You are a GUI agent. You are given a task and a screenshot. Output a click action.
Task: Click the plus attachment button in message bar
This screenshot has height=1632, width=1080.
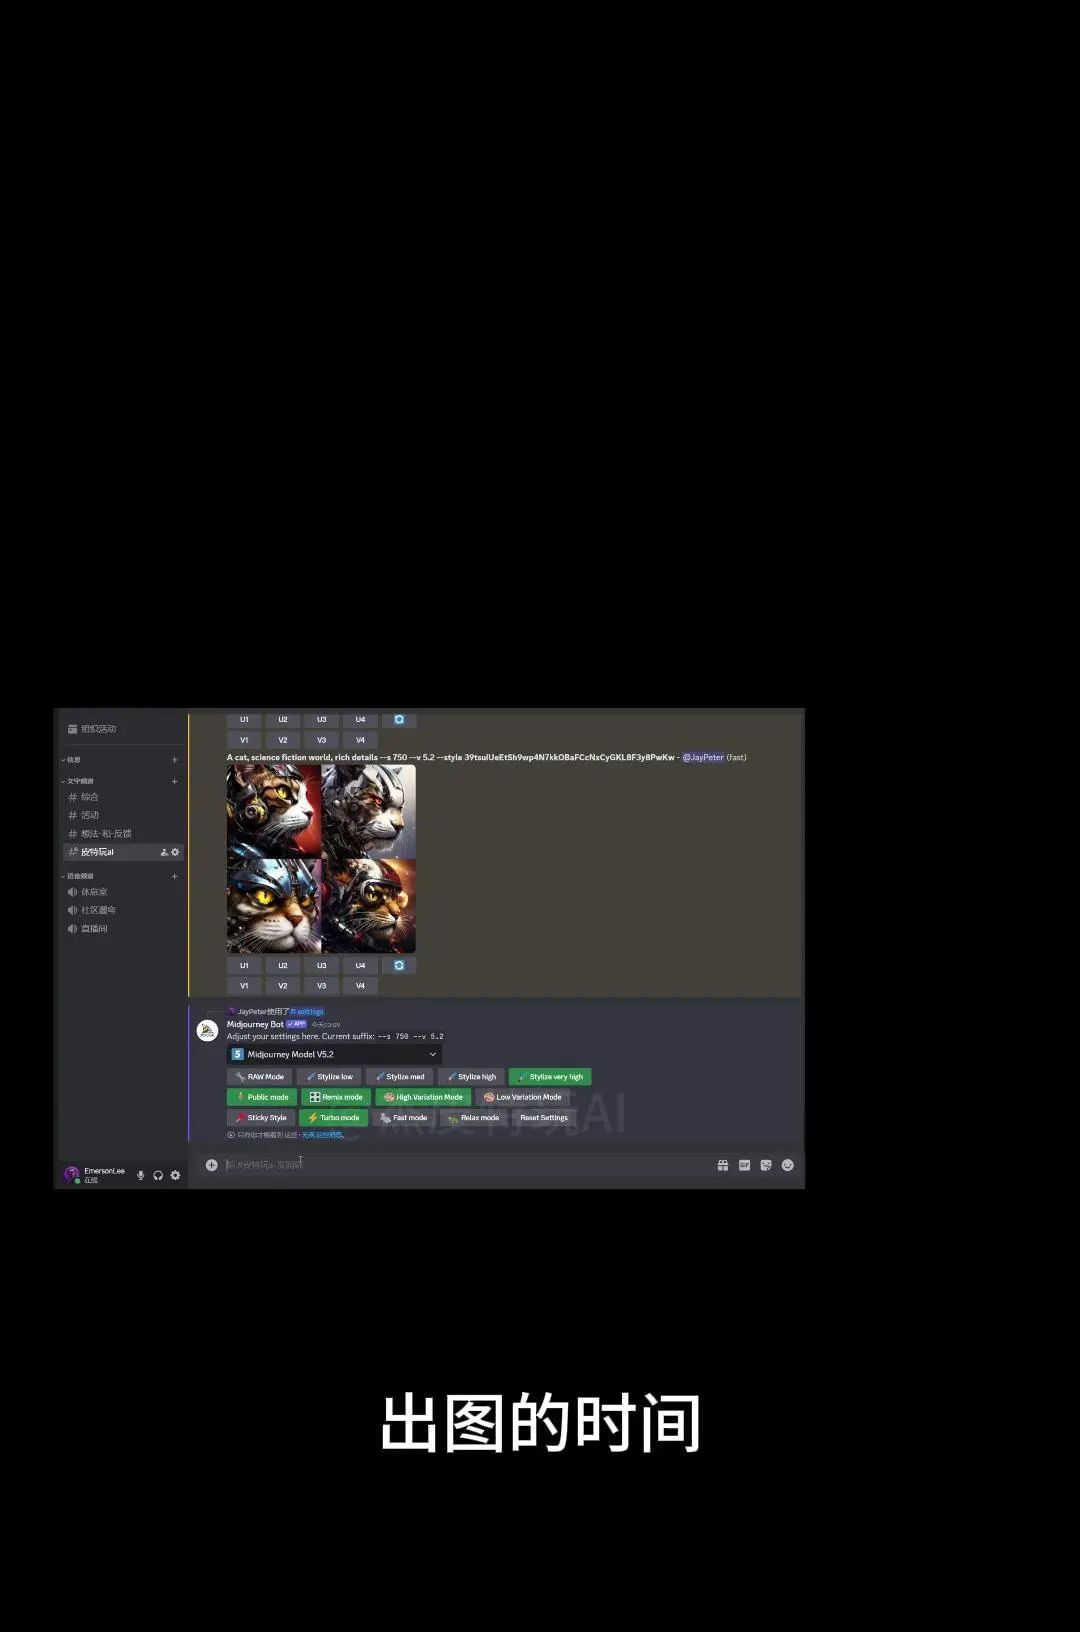(x=211, y=1165)
